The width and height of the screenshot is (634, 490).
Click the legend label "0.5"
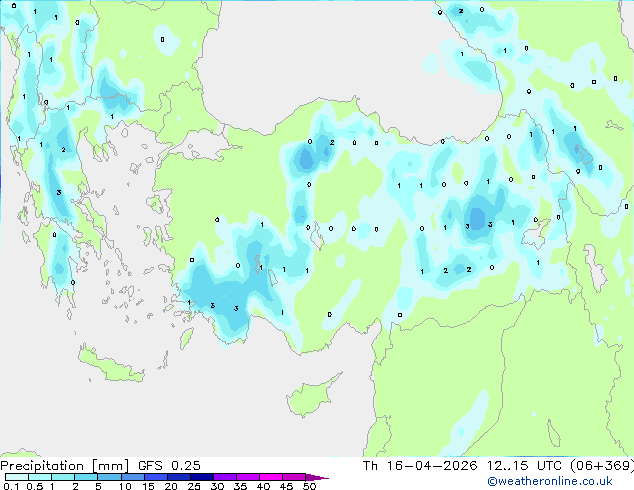point(35,486)
